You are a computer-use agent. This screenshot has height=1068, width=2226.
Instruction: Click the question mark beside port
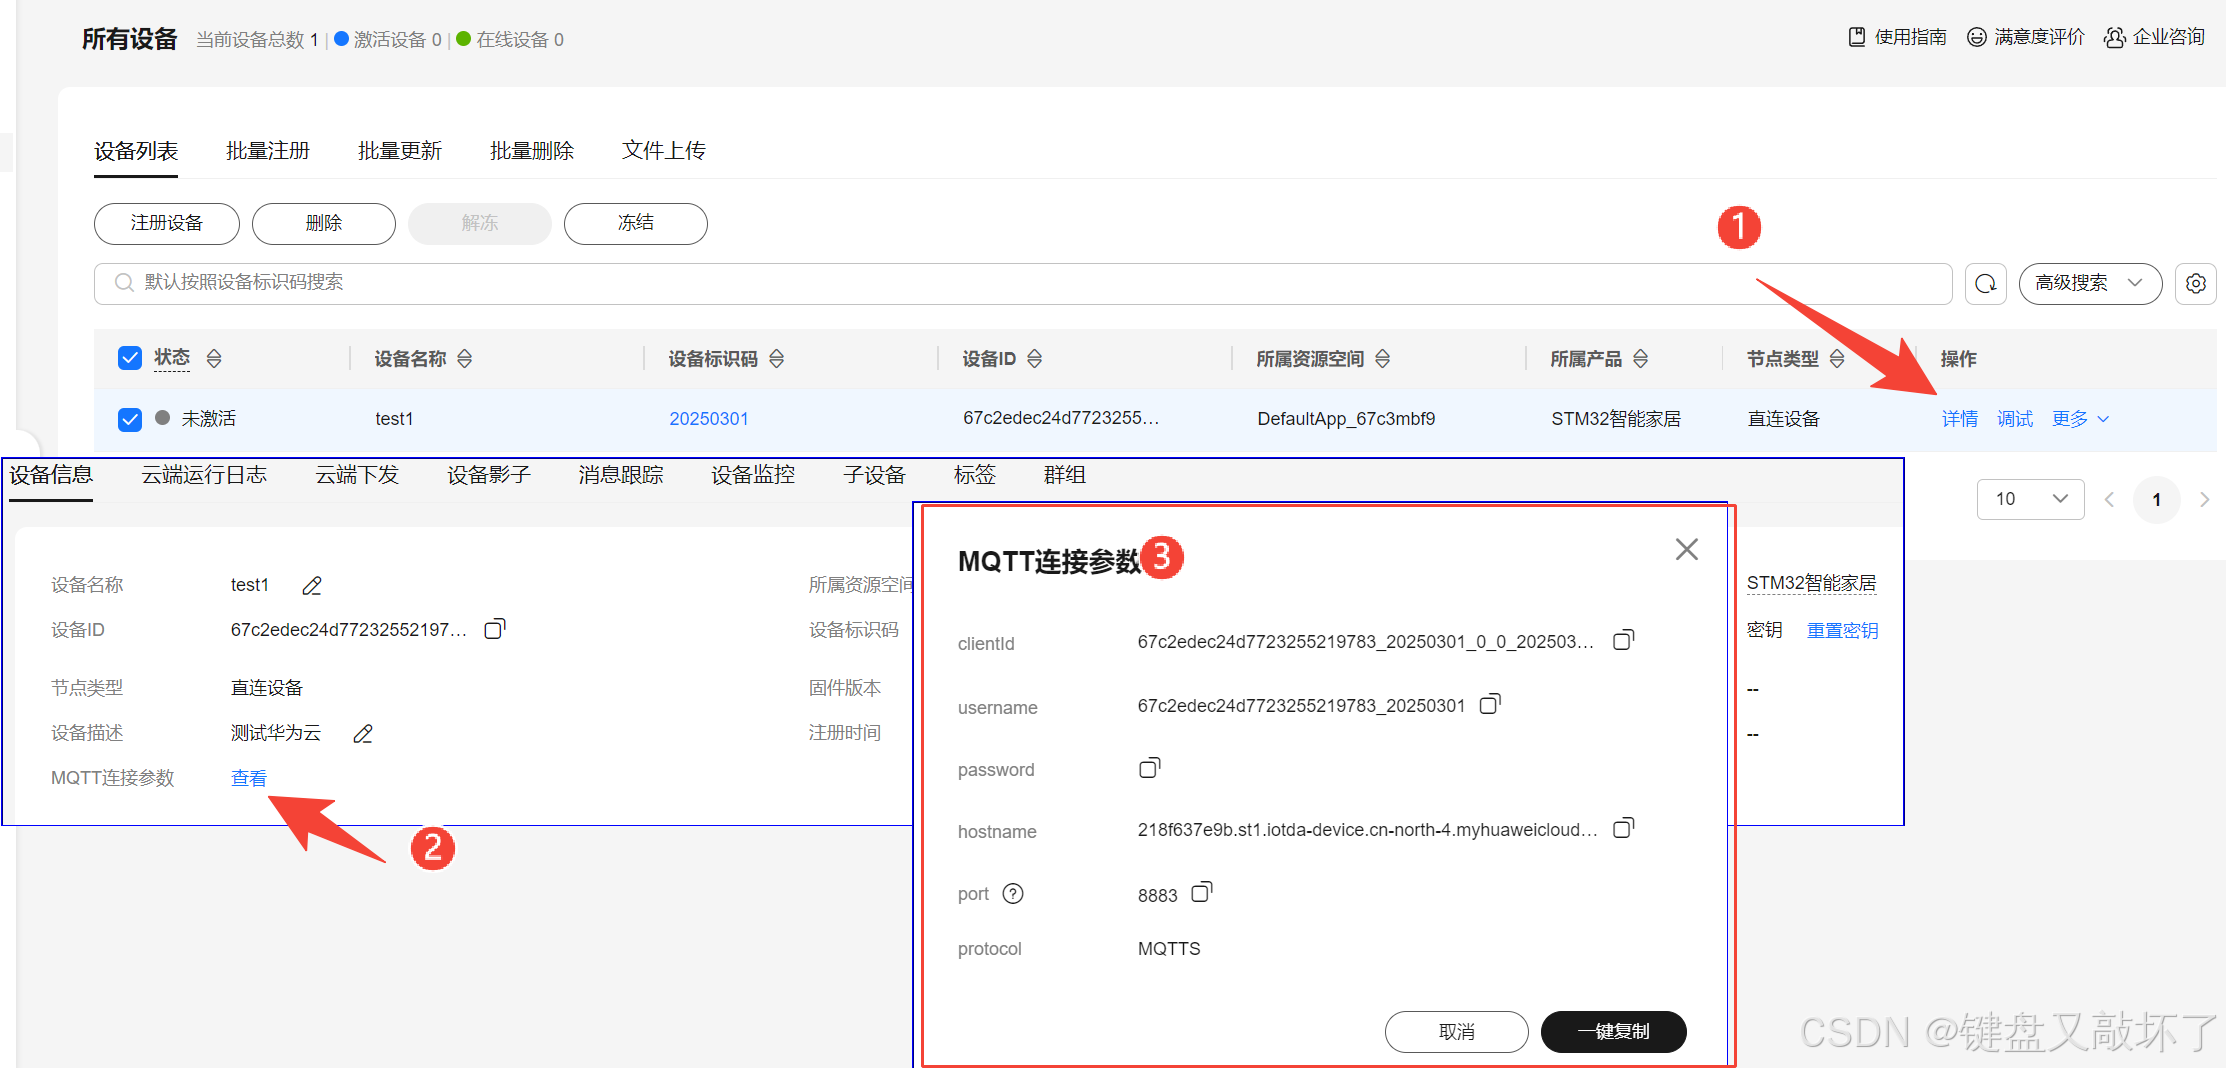tap(1014, 893)
